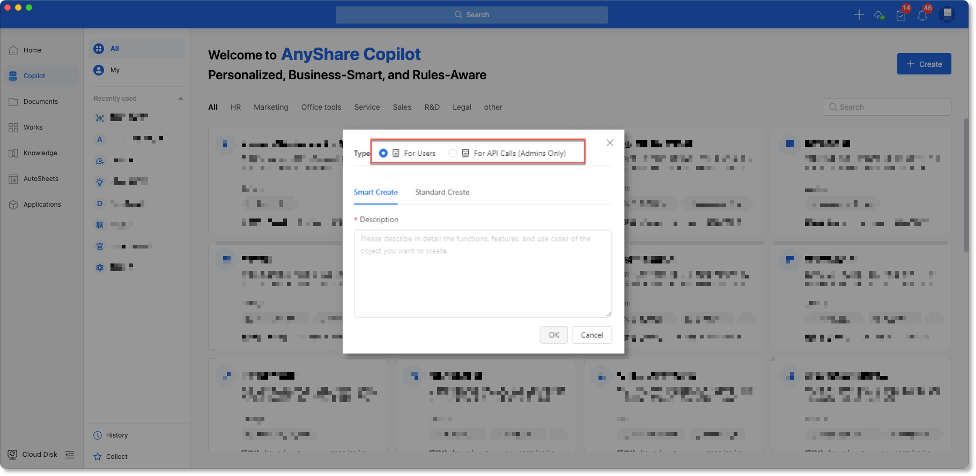The height and width of the screenshot is (476, 976).
Task: Toggle the menu icon beside Cloud Disk
Action: coord(70,454)
